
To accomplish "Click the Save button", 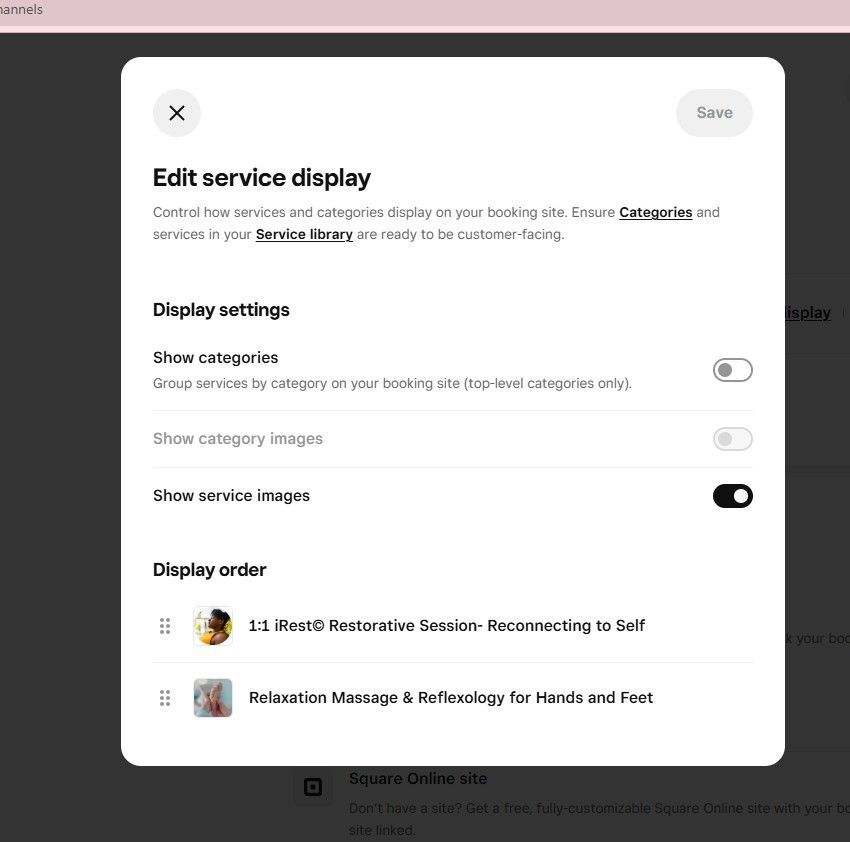I will (714, 113).
